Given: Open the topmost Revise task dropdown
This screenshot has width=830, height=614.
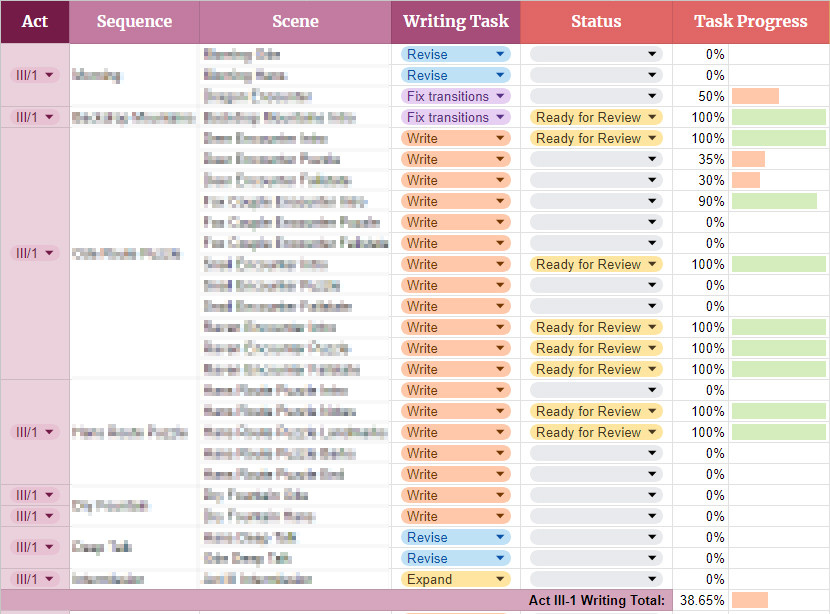Looking at the screenshot, I should 456,54.
